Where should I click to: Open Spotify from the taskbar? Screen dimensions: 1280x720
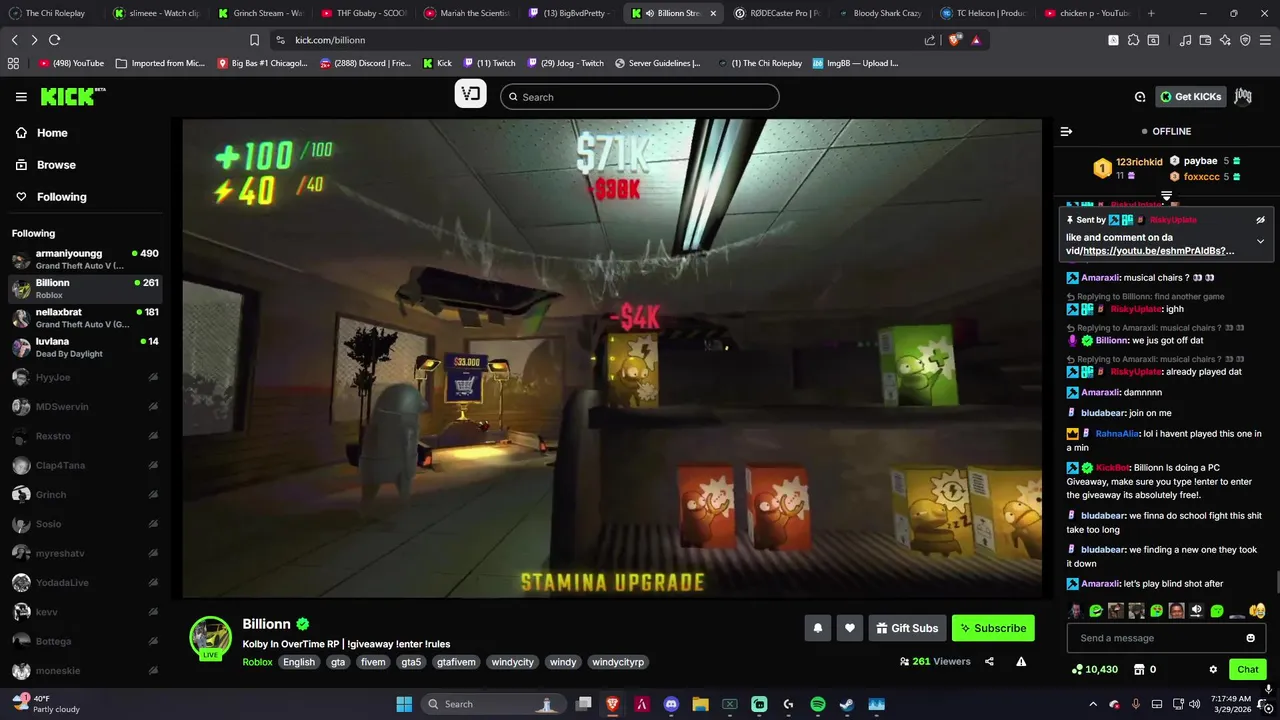pyautogui.click(x=817, y=704)
